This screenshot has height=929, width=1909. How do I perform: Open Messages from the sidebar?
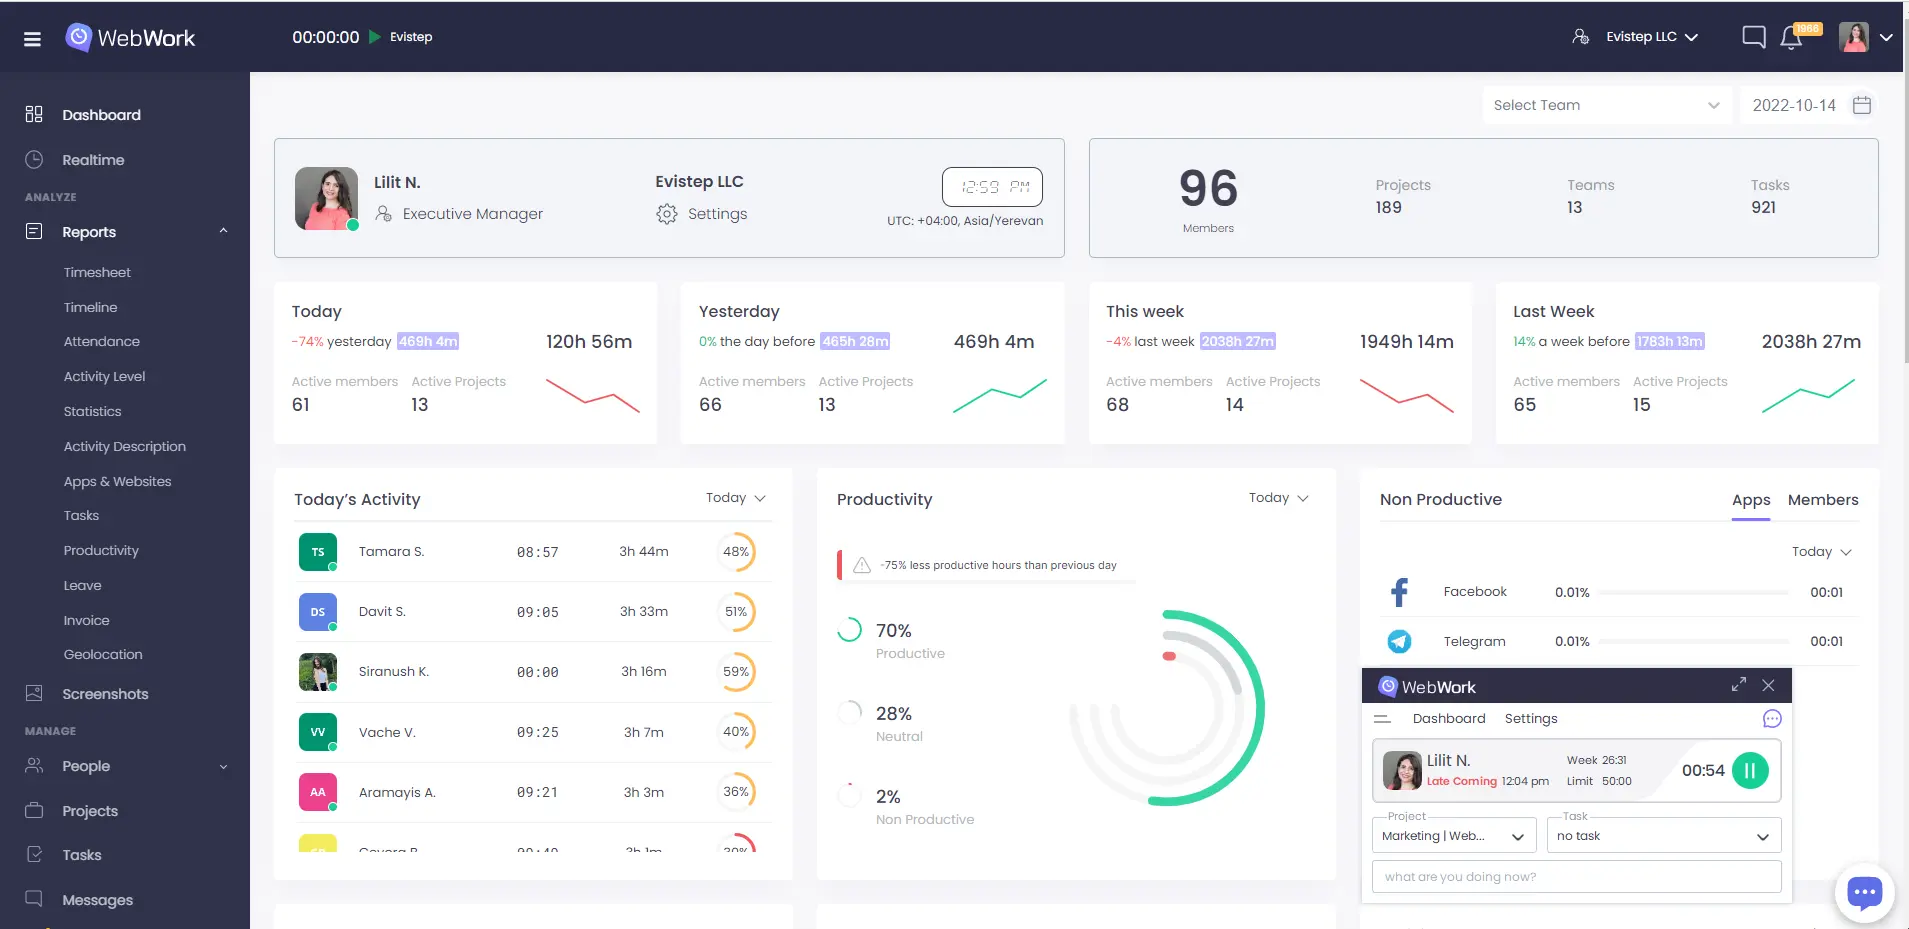(97, 899)
